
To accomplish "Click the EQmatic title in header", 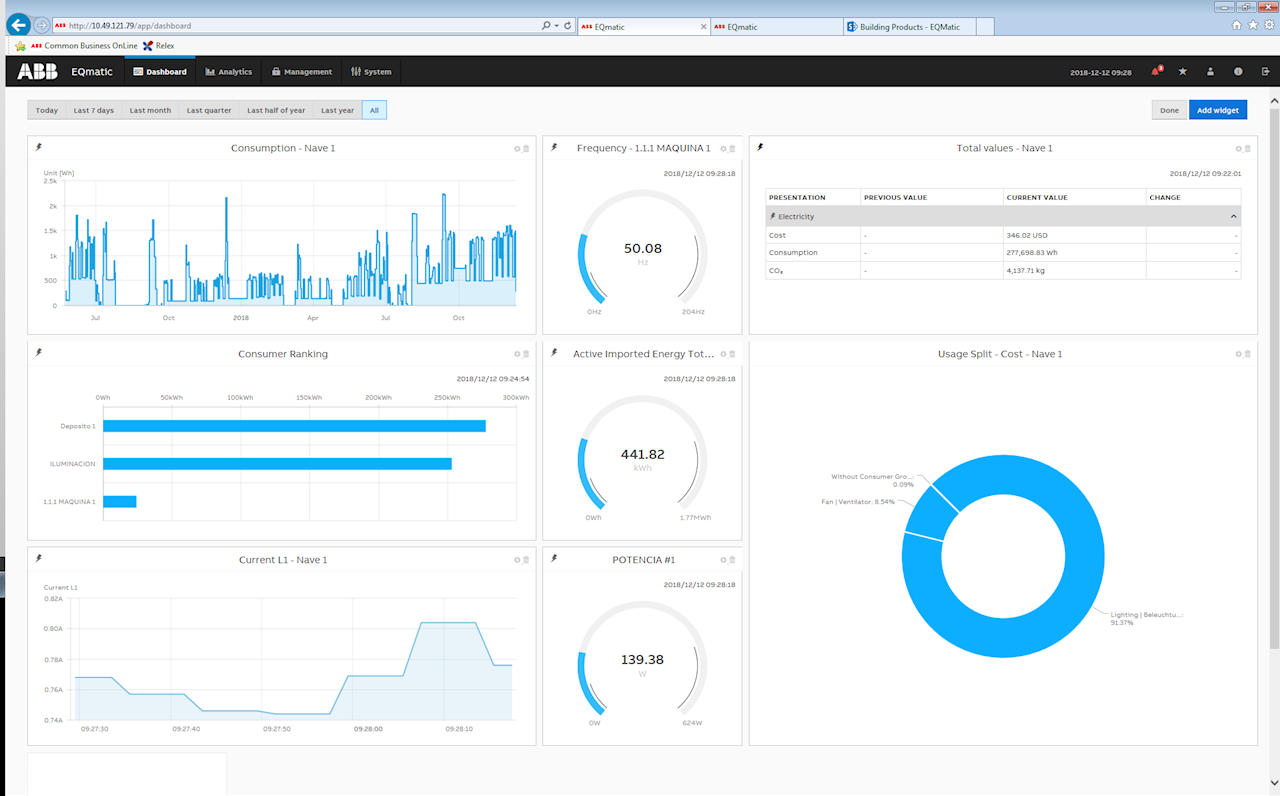I will [92, 71].
